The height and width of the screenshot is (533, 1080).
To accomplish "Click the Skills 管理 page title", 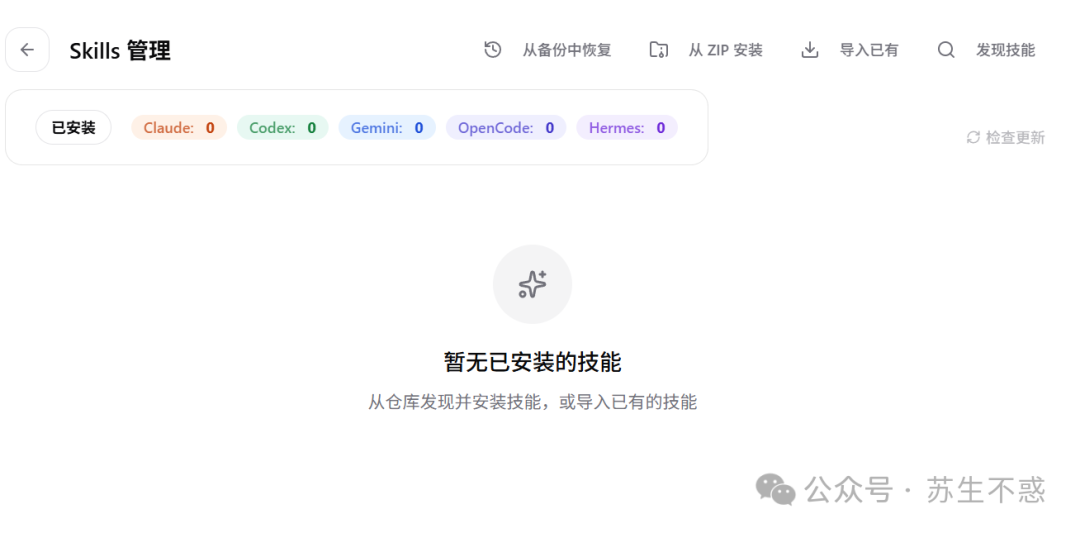I will [120, 50].
